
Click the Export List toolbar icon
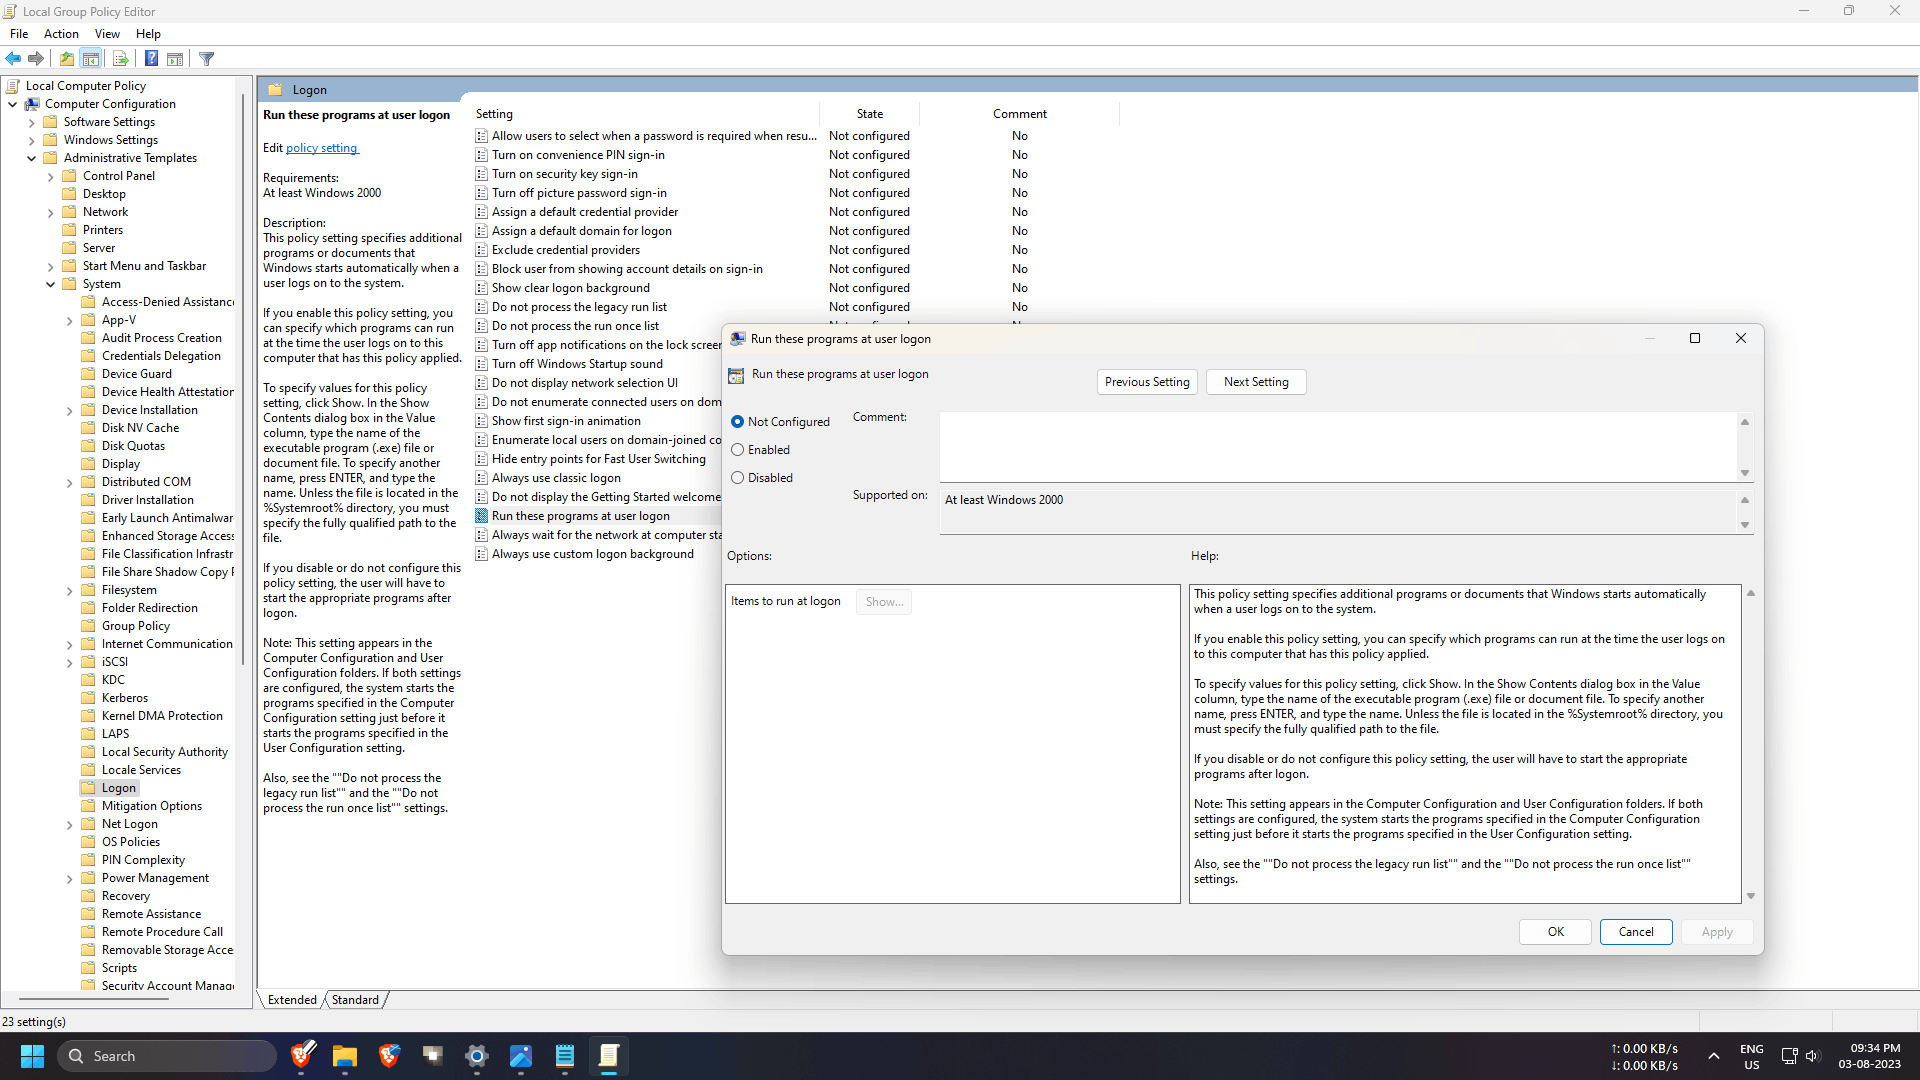click(x=120, y=59)
